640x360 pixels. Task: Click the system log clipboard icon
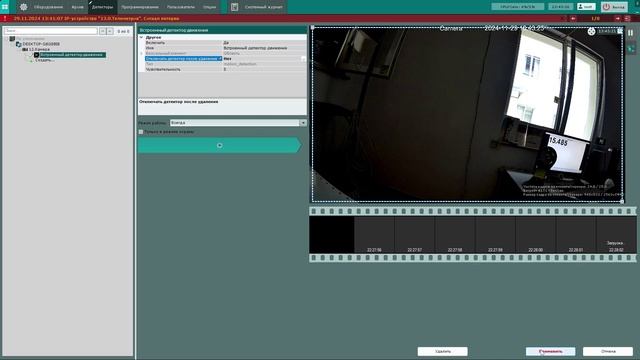click(234, 7)
